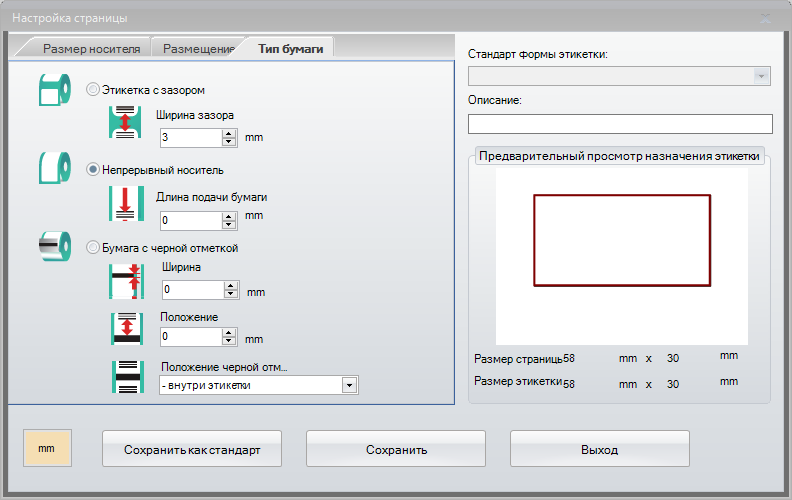Select the Бумага с черной отметкой option

[92, 247]
